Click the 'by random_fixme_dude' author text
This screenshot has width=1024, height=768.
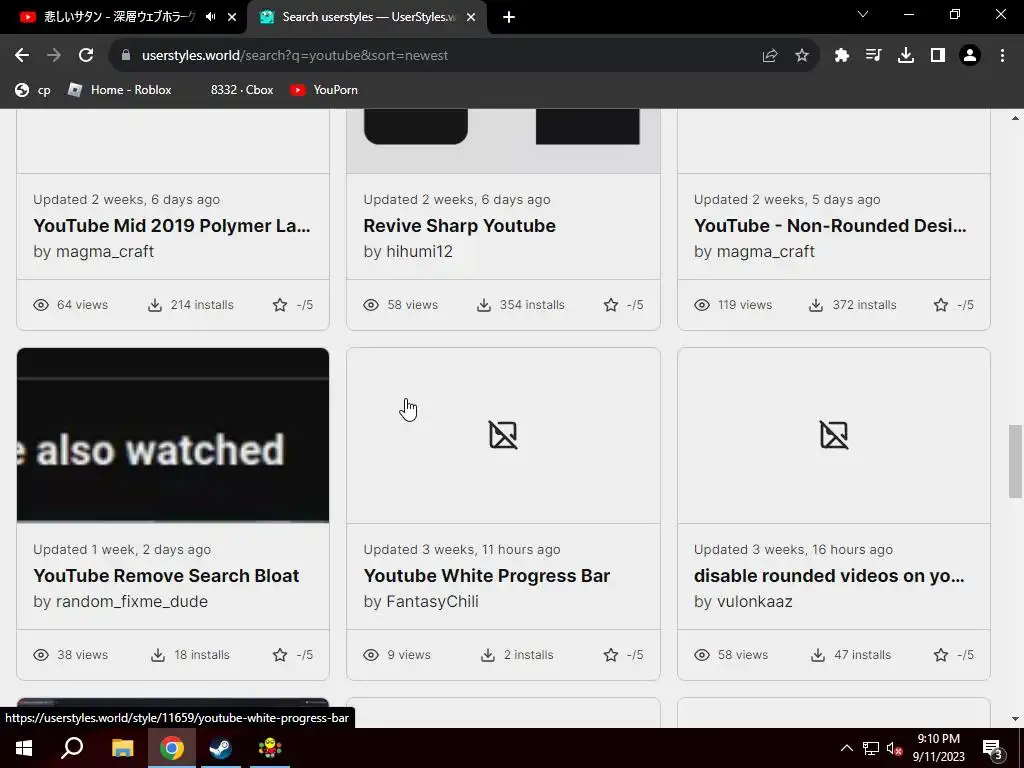click(x=121, y=601)
